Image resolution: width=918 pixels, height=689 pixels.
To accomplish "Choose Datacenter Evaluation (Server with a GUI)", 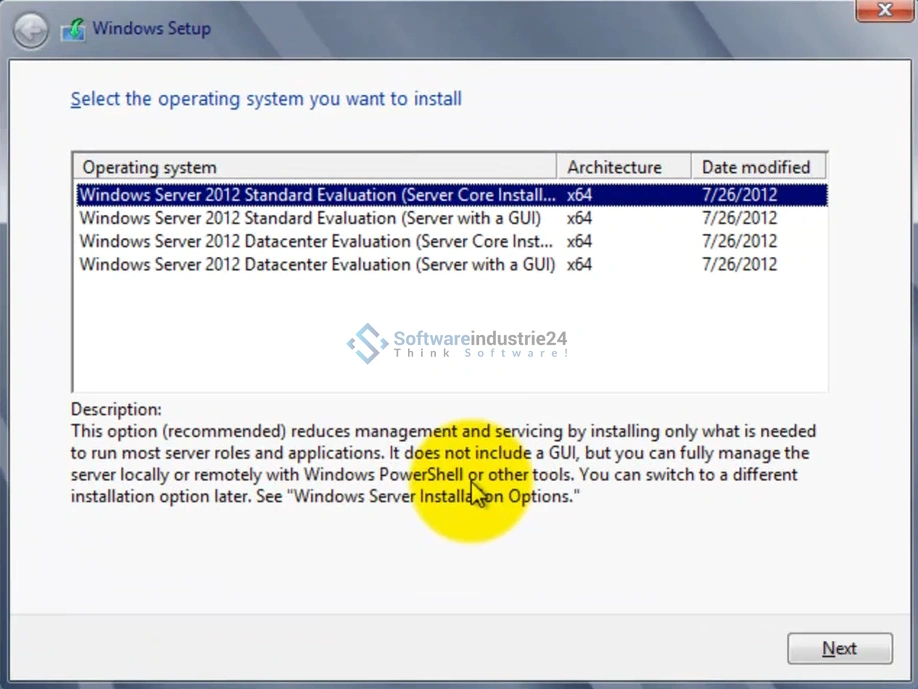I will (316, 264).
